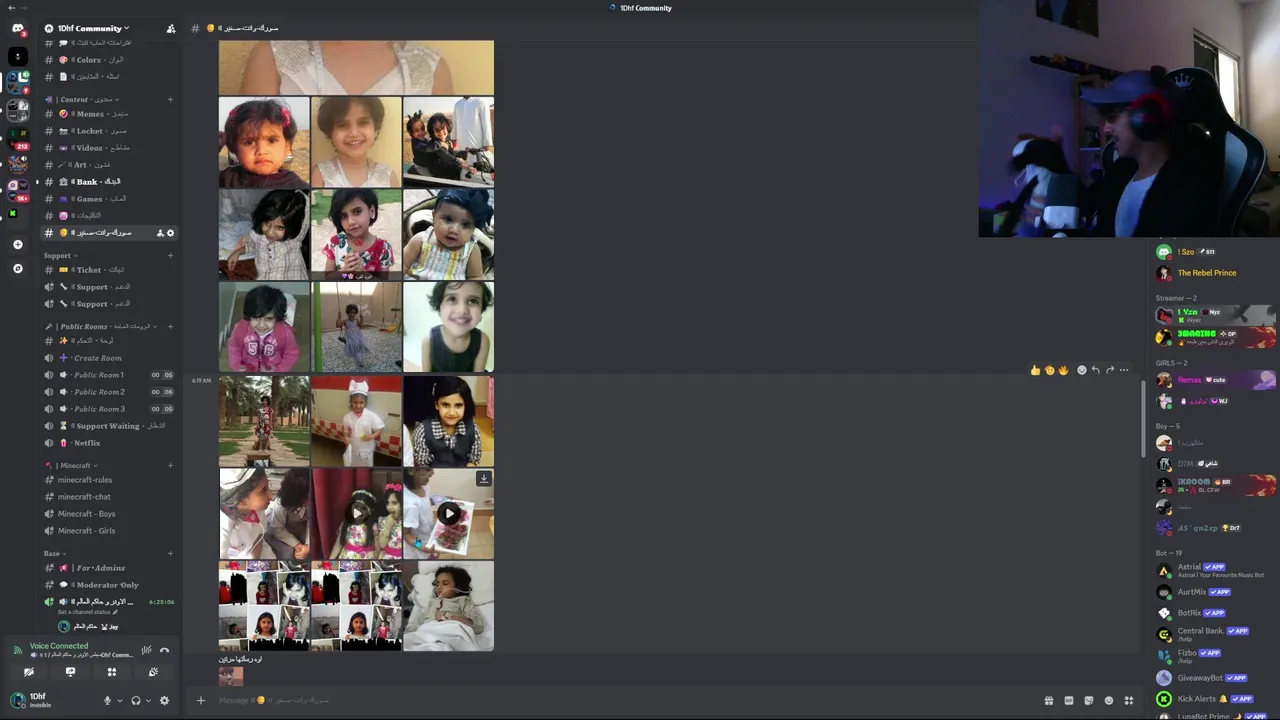The width and height of the screenshot is (1280, 720).
Task: Join Minecraft - Boys voice channel
Action: point(109,514)
